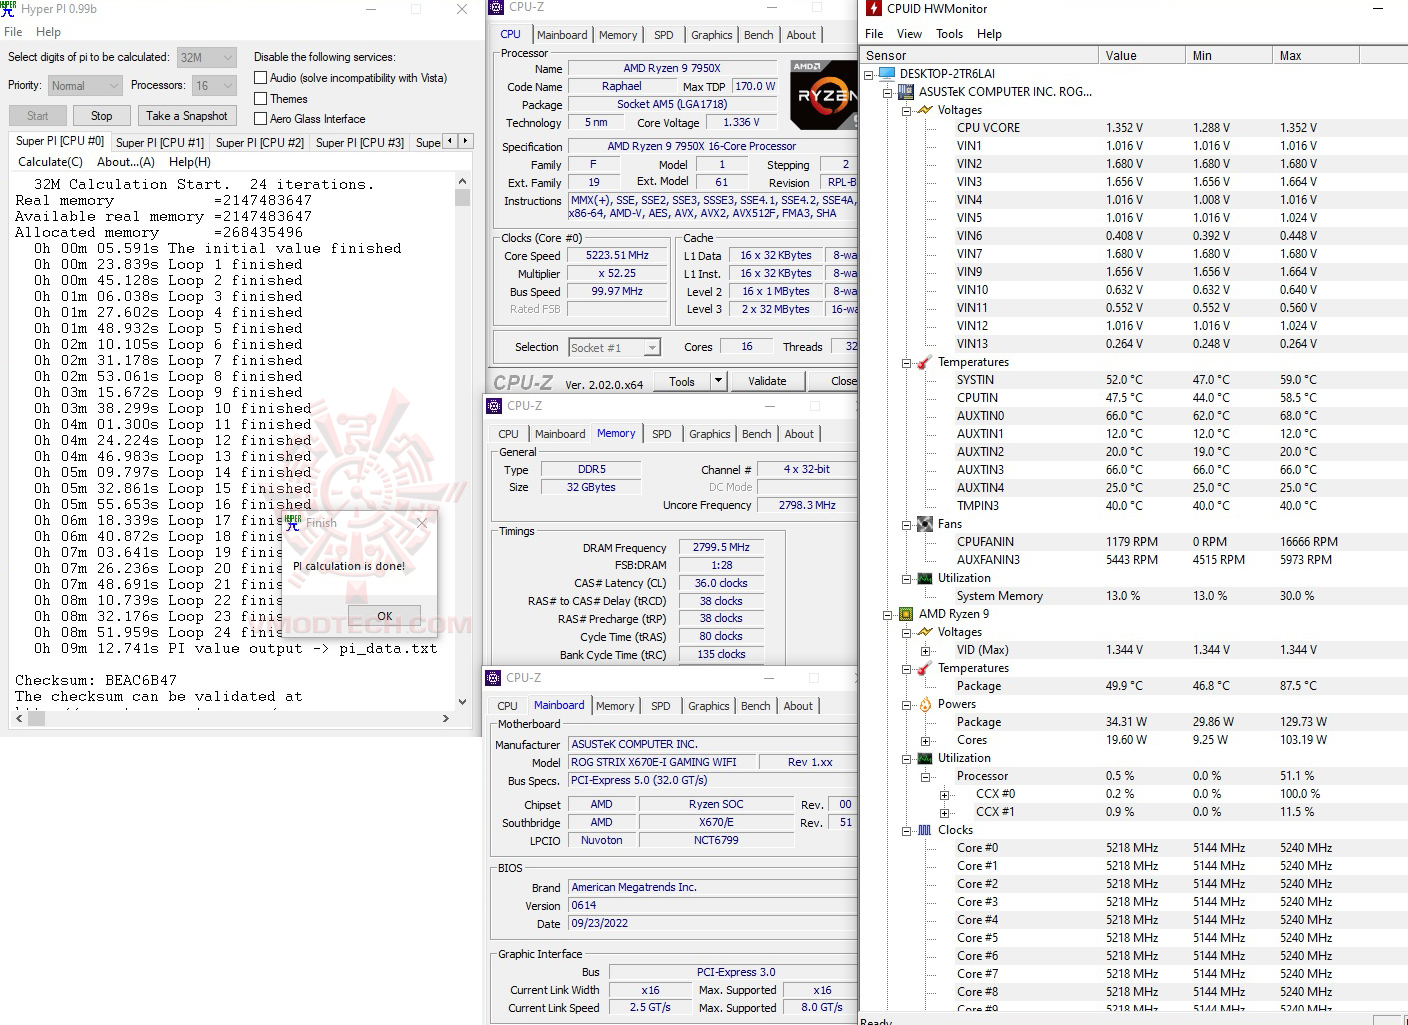Open the arrow menu next to CPU-Z Tools
1408x1025 pixels.
pyautogui.click(x=718, y=381)
